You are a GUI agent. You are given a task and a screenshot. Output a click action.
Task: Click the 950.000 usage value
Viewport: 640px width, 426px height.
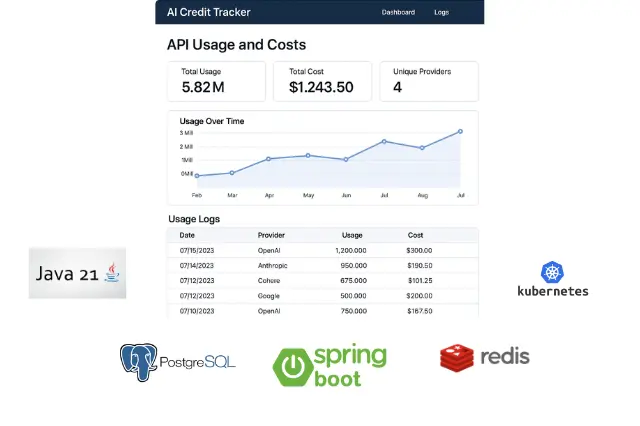pyautogui.click(x=353, y=266)
